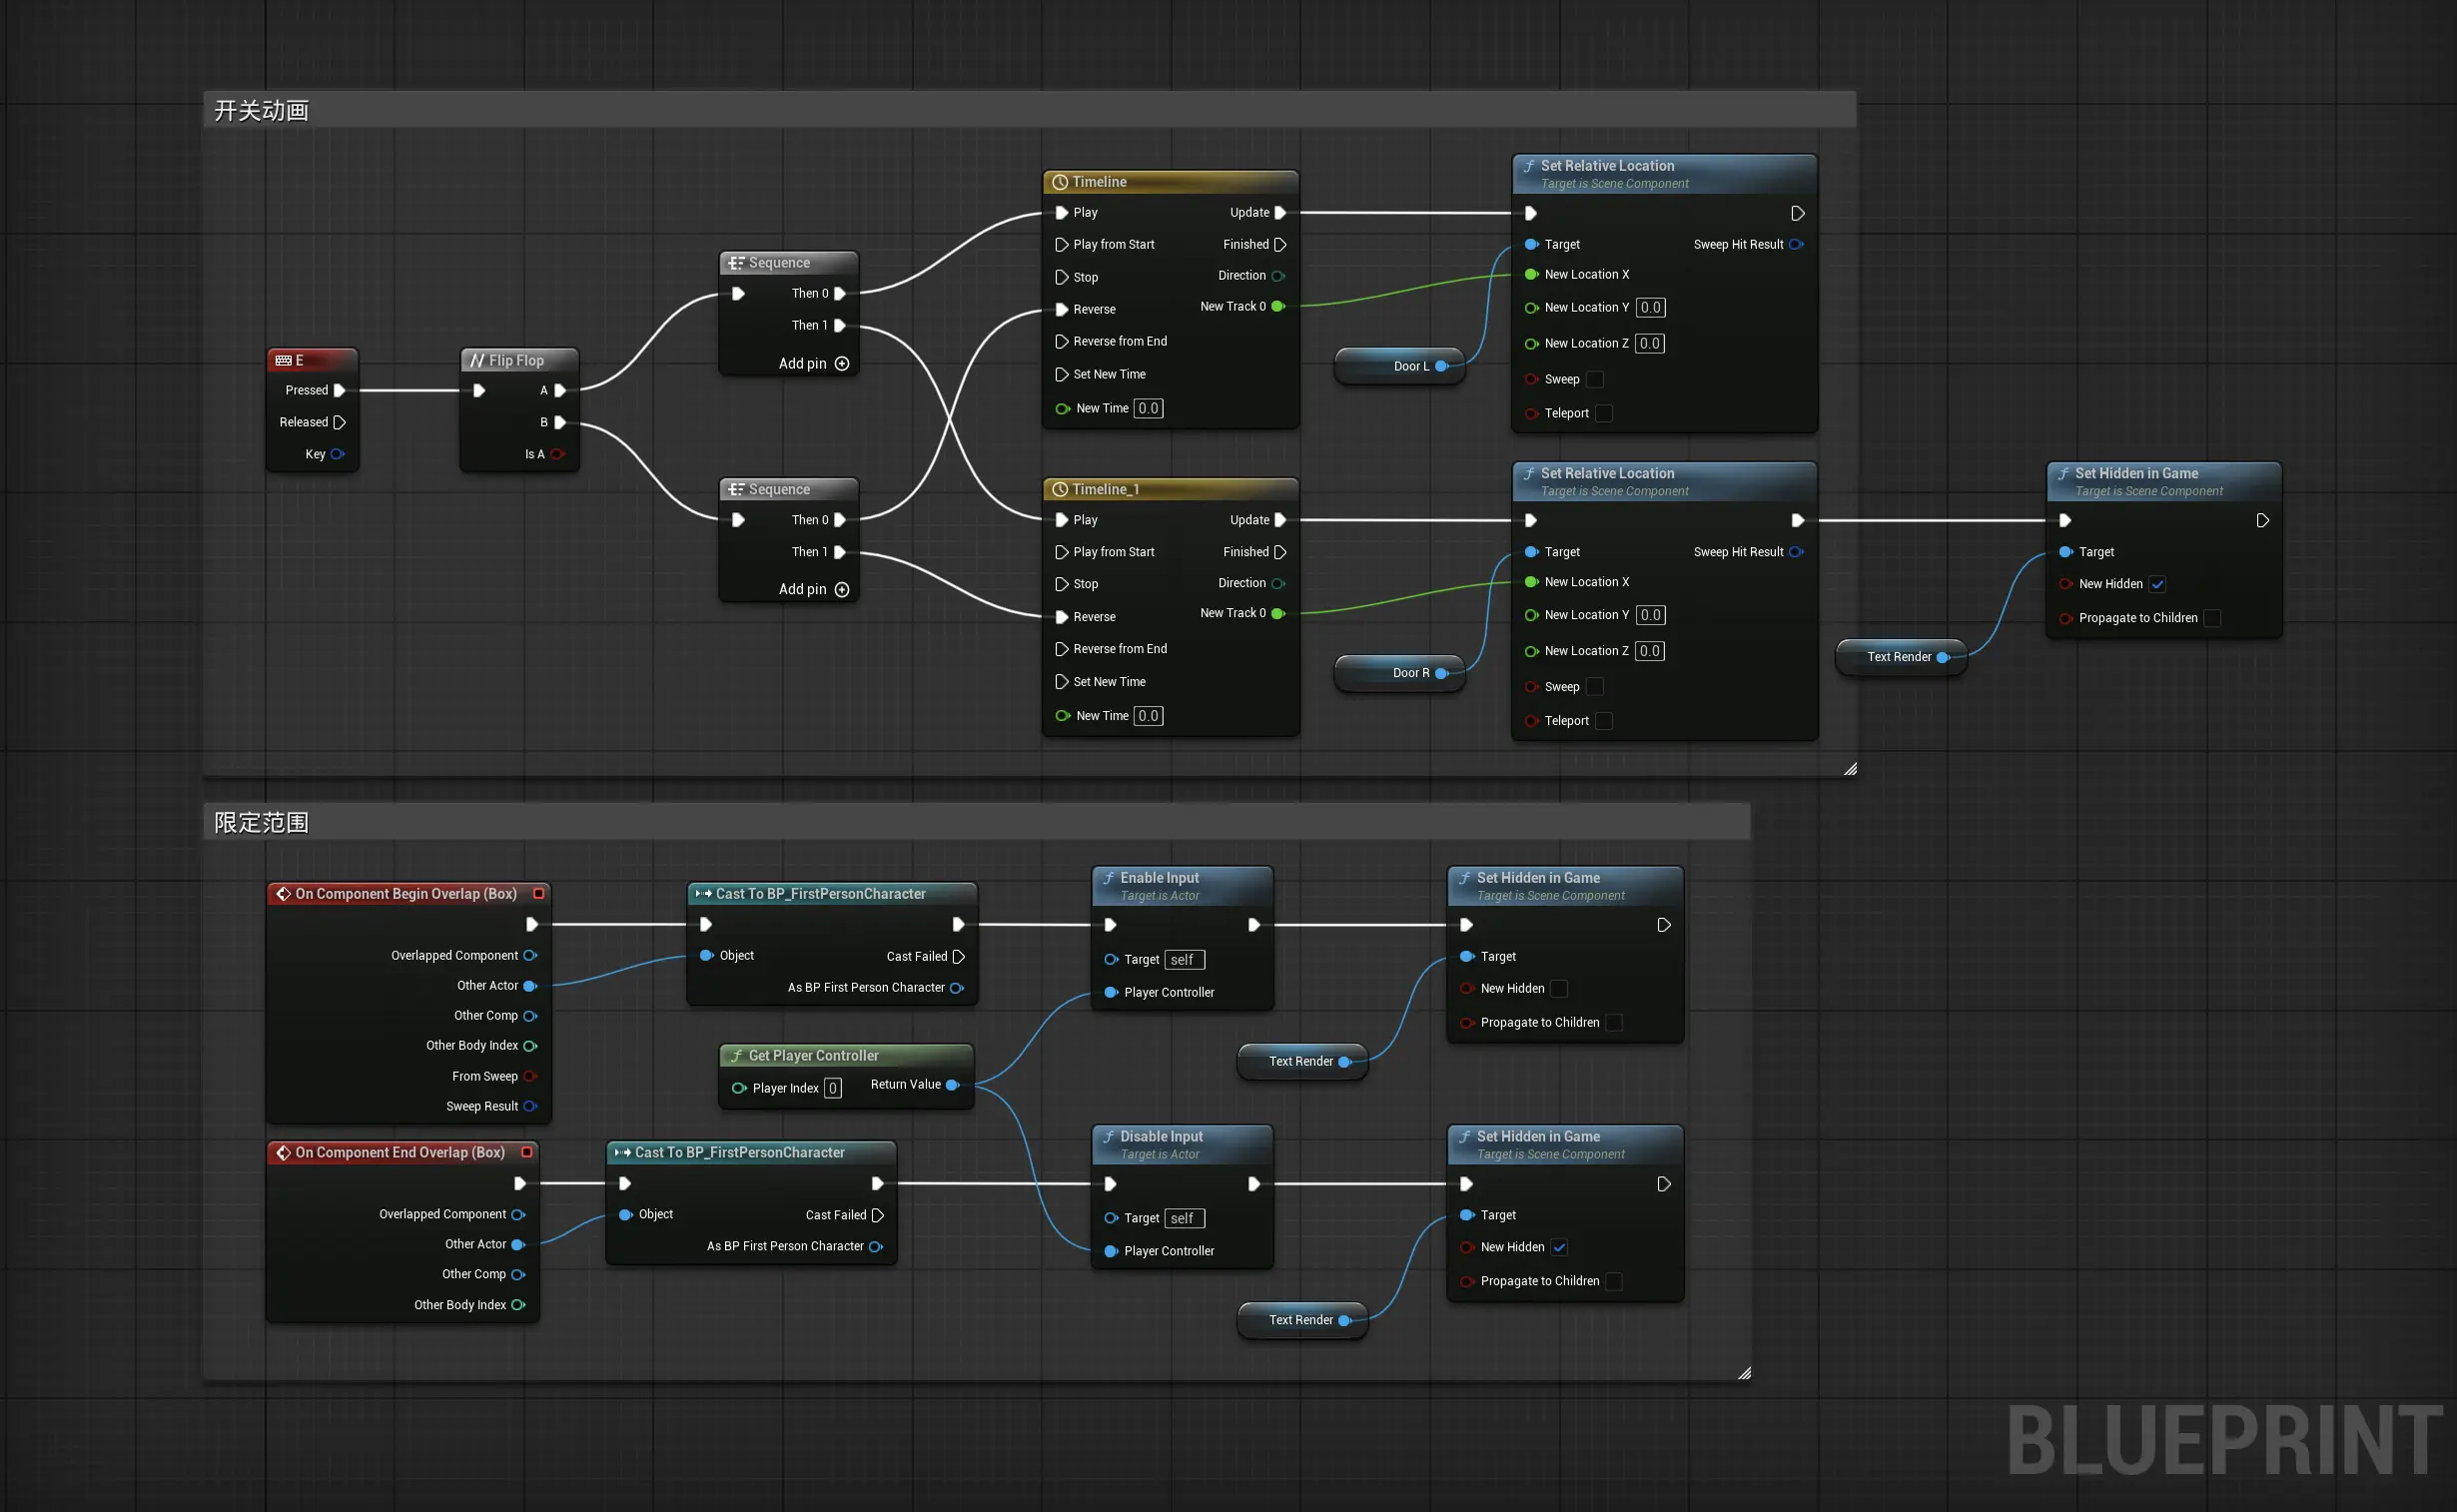This screenshot has height=1512, width=2457.
Task: Click Timeline_1 Update execution pin
Action: pyautogui.click(x=1280, y=520)
